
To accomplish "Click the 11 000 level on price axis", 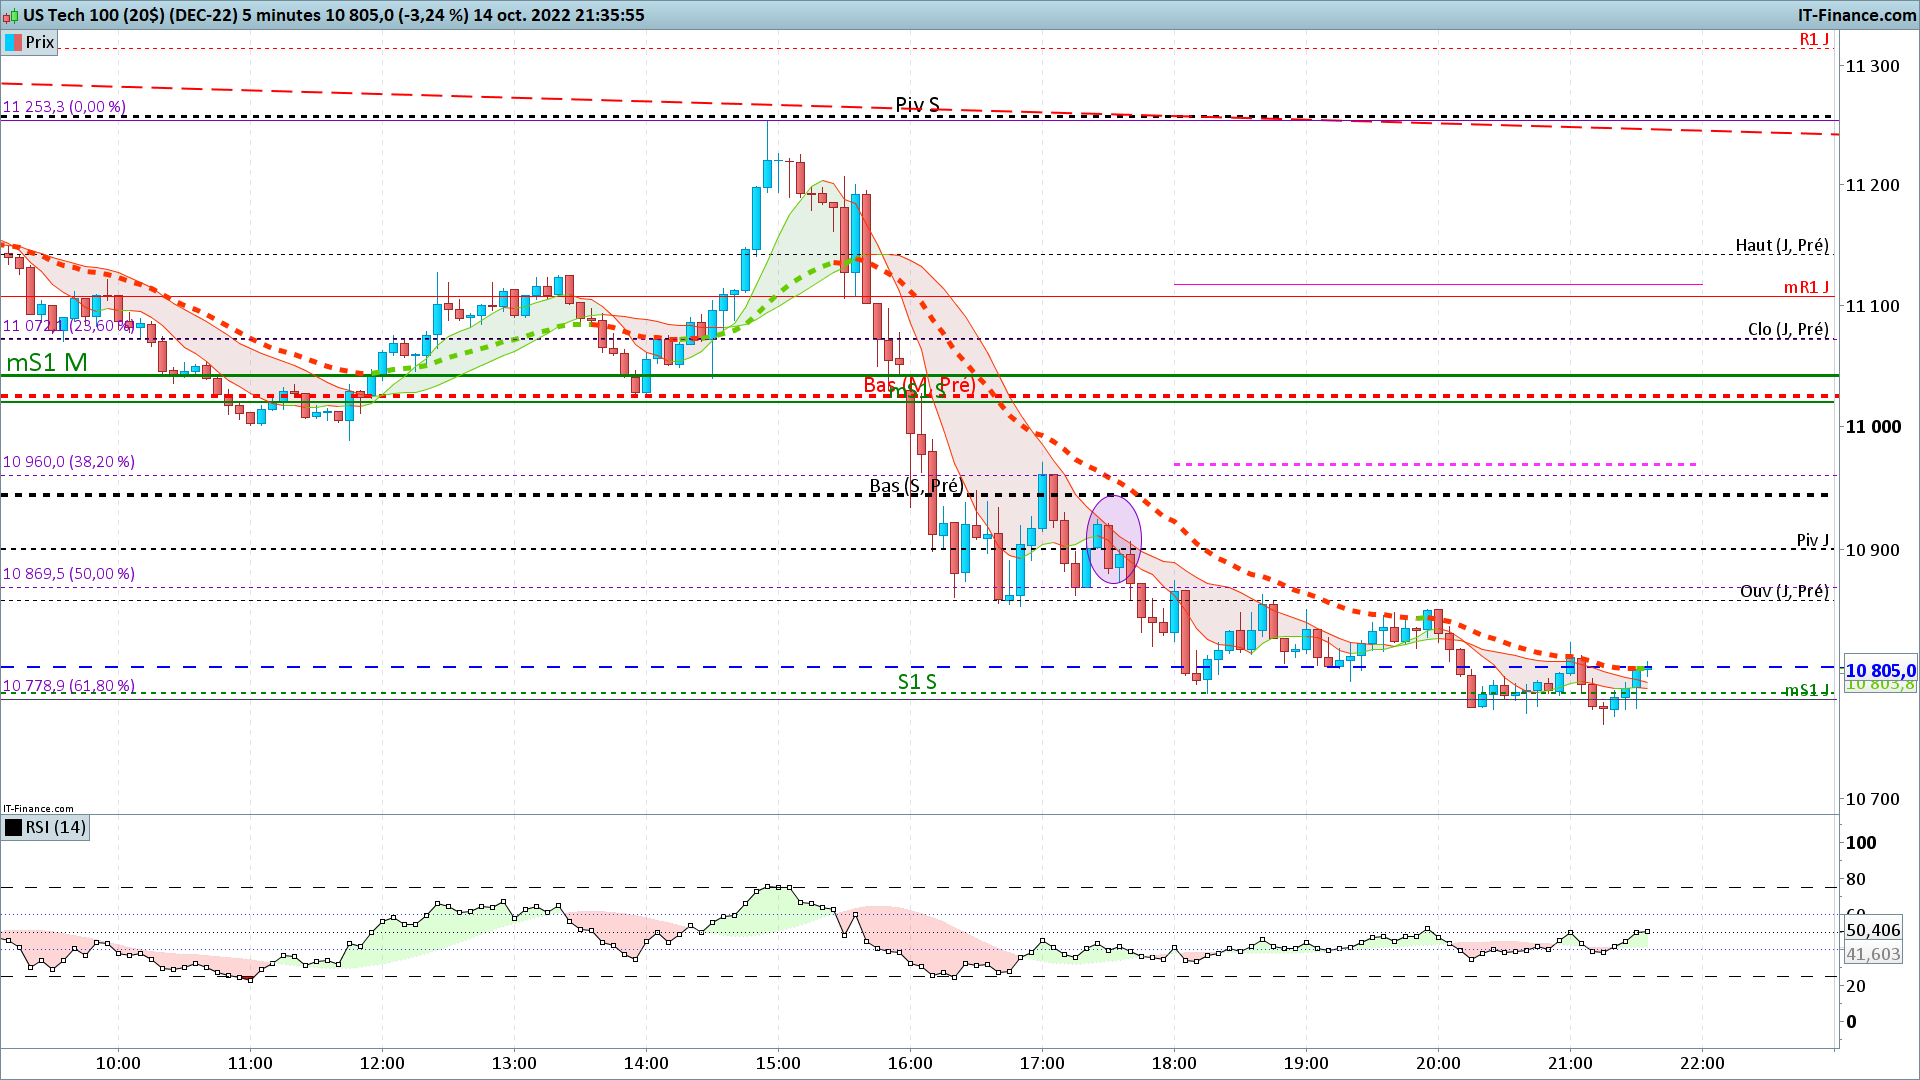I will click(1872, 427).
